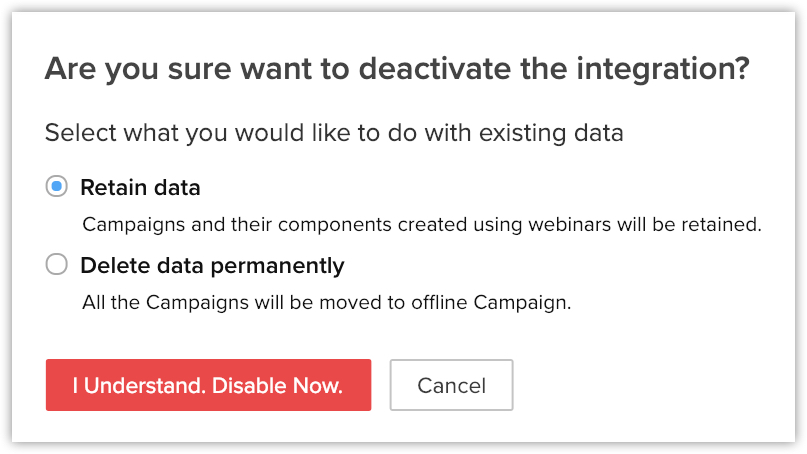
Task: Choose the Delete data permanently radio circle
Action: click(57, 265)
